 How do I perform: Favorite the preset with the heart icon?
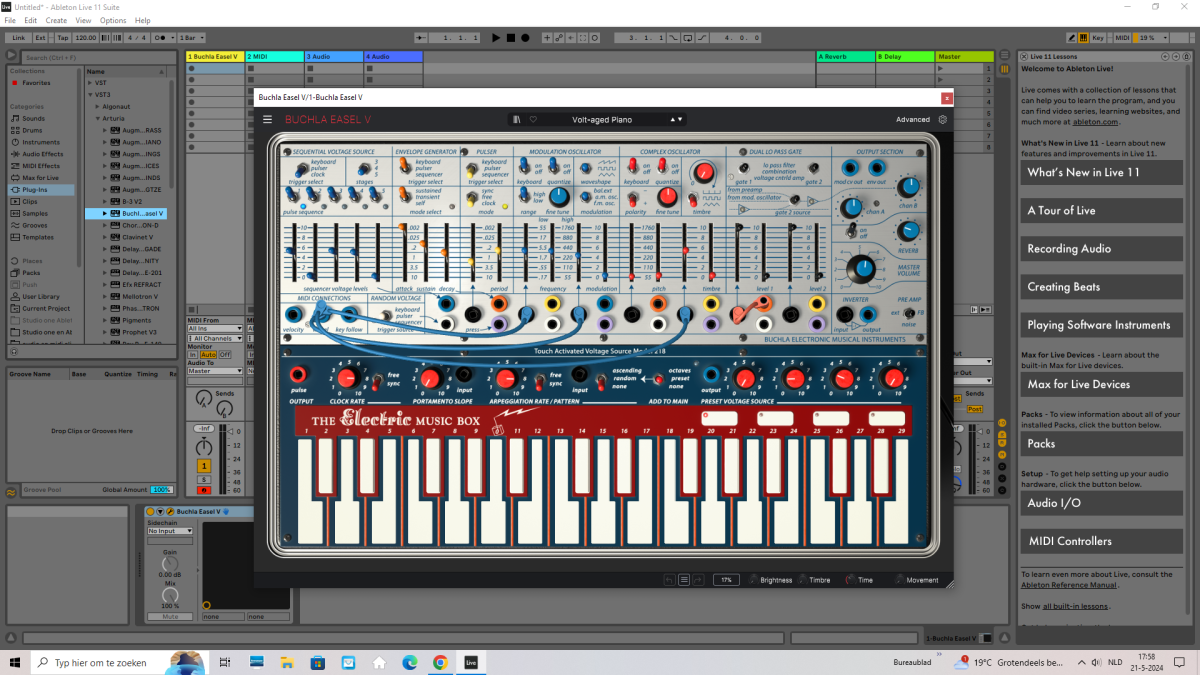(533, 119)
